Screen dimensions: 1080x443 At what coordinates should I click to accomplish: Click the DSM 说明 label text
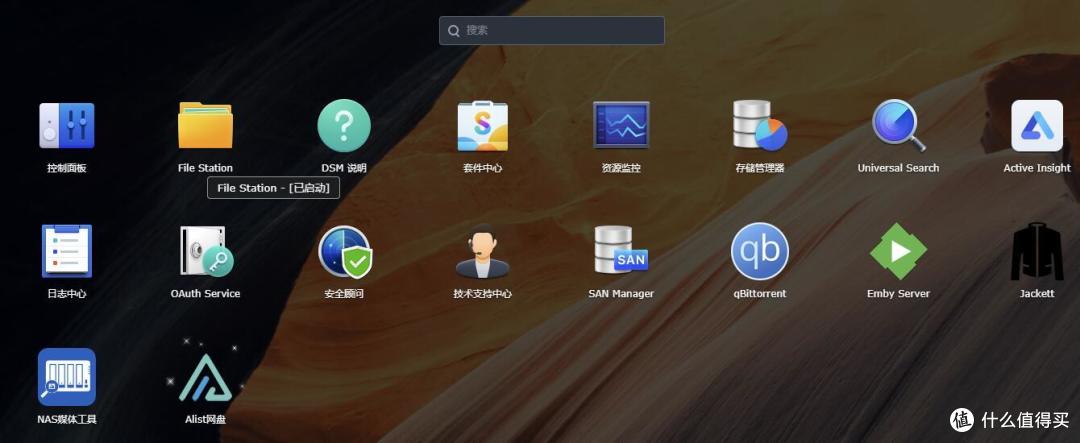344,168
